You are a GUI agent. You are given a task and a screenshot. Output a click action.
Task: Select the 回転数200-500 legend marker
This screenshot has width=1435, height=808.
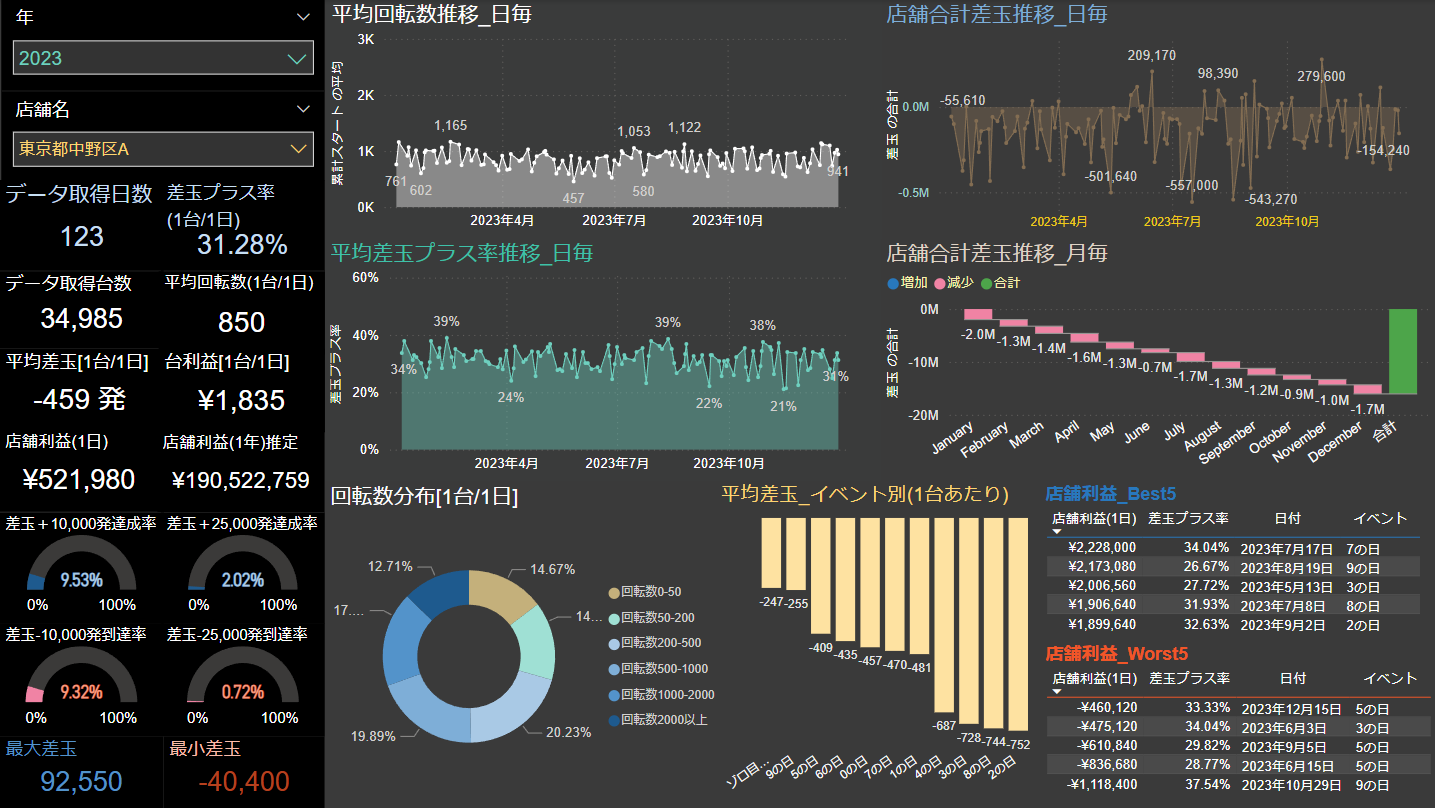click(613, 643)
